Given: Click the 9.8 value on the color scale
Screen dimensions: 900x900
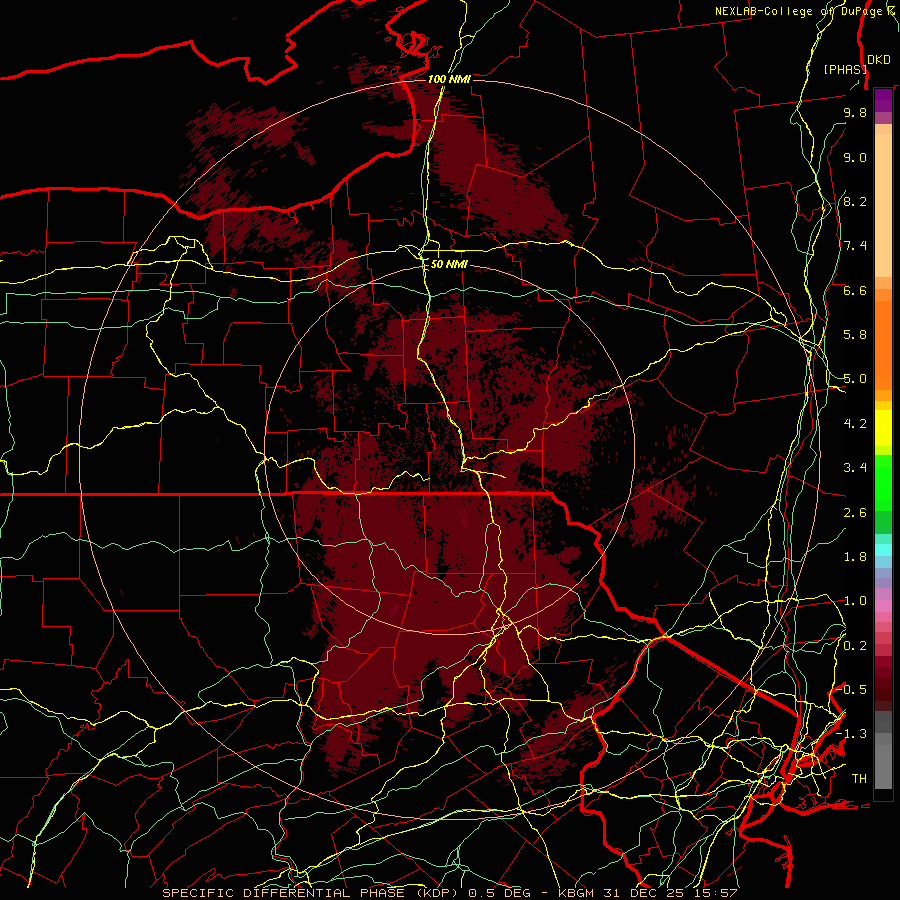Looking at the screenshot, I should (x=855, y=112).
